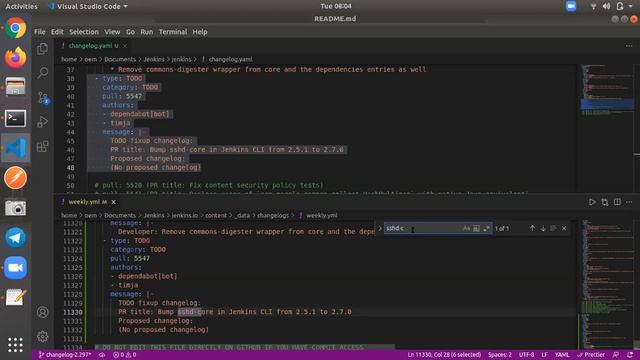640x360 pixels.
Task: Show Applications grid in dock
Action: 16,345
